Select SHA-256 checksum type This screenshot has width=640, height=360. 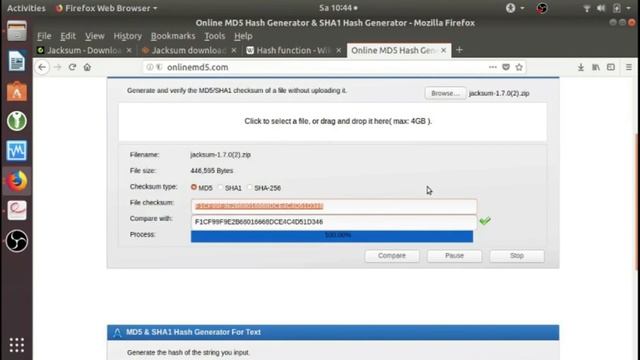[x=249, y=187]
